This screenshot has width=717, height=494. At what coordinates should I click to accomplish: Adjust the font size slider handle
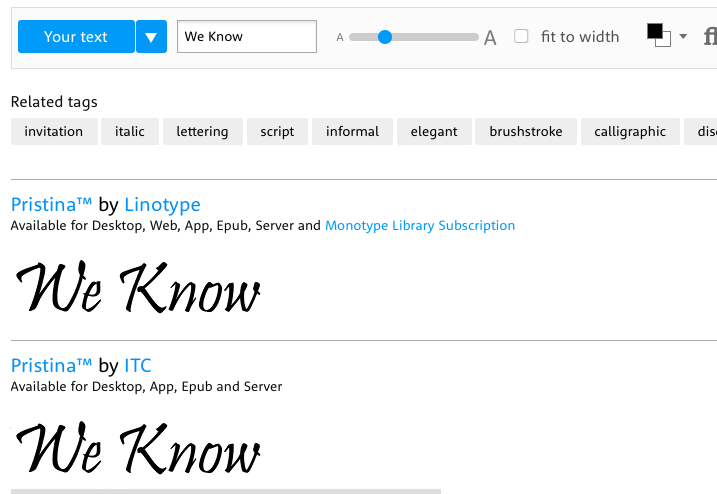point(385,37)
